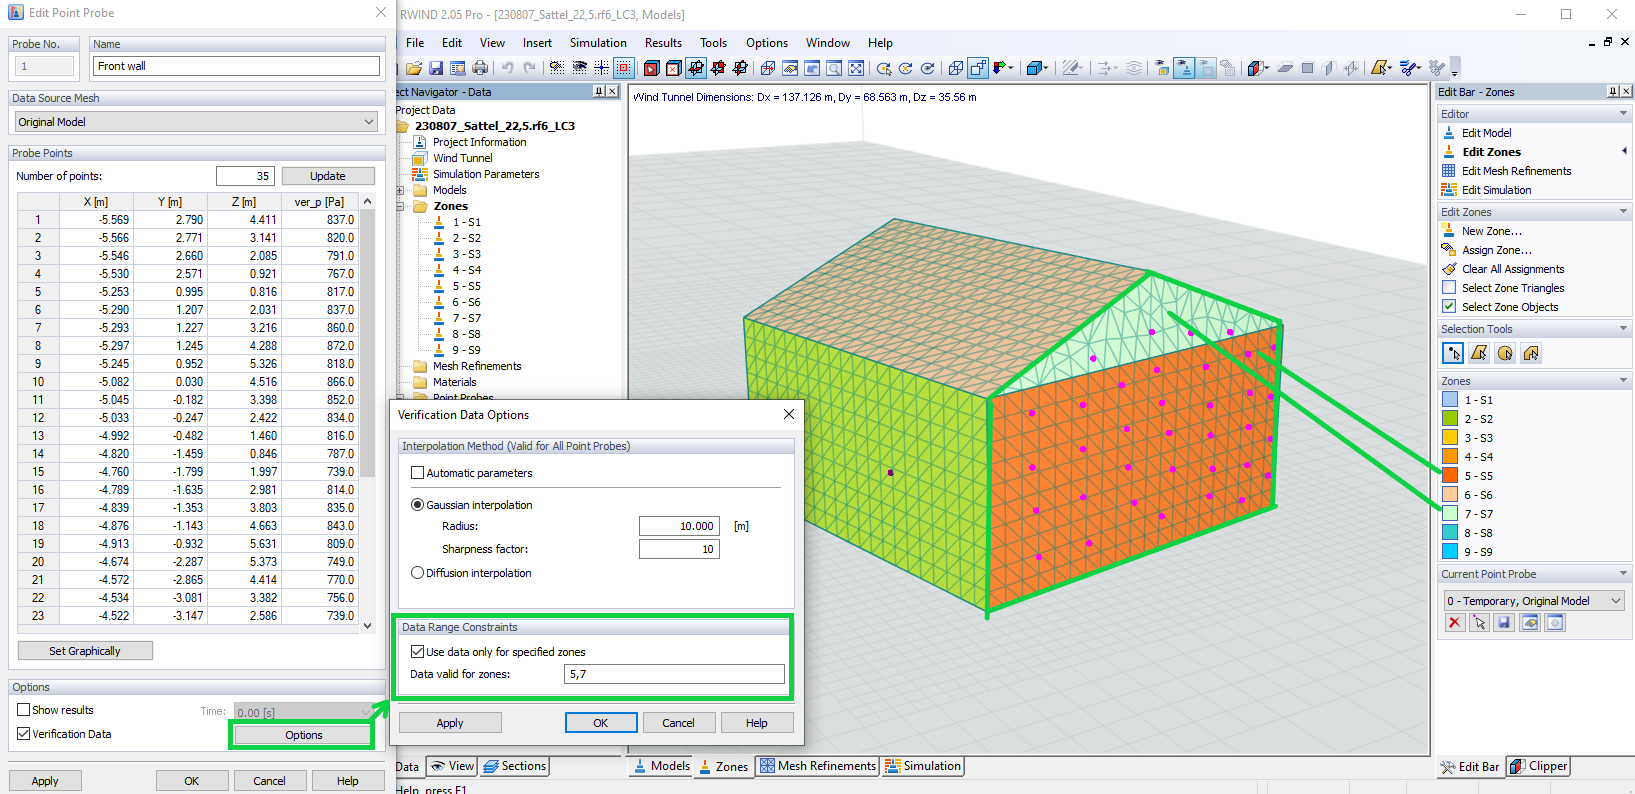The image size is (1635, 794).
Task: Click the probe Name field containing Front wall
Action: (237, 66)
